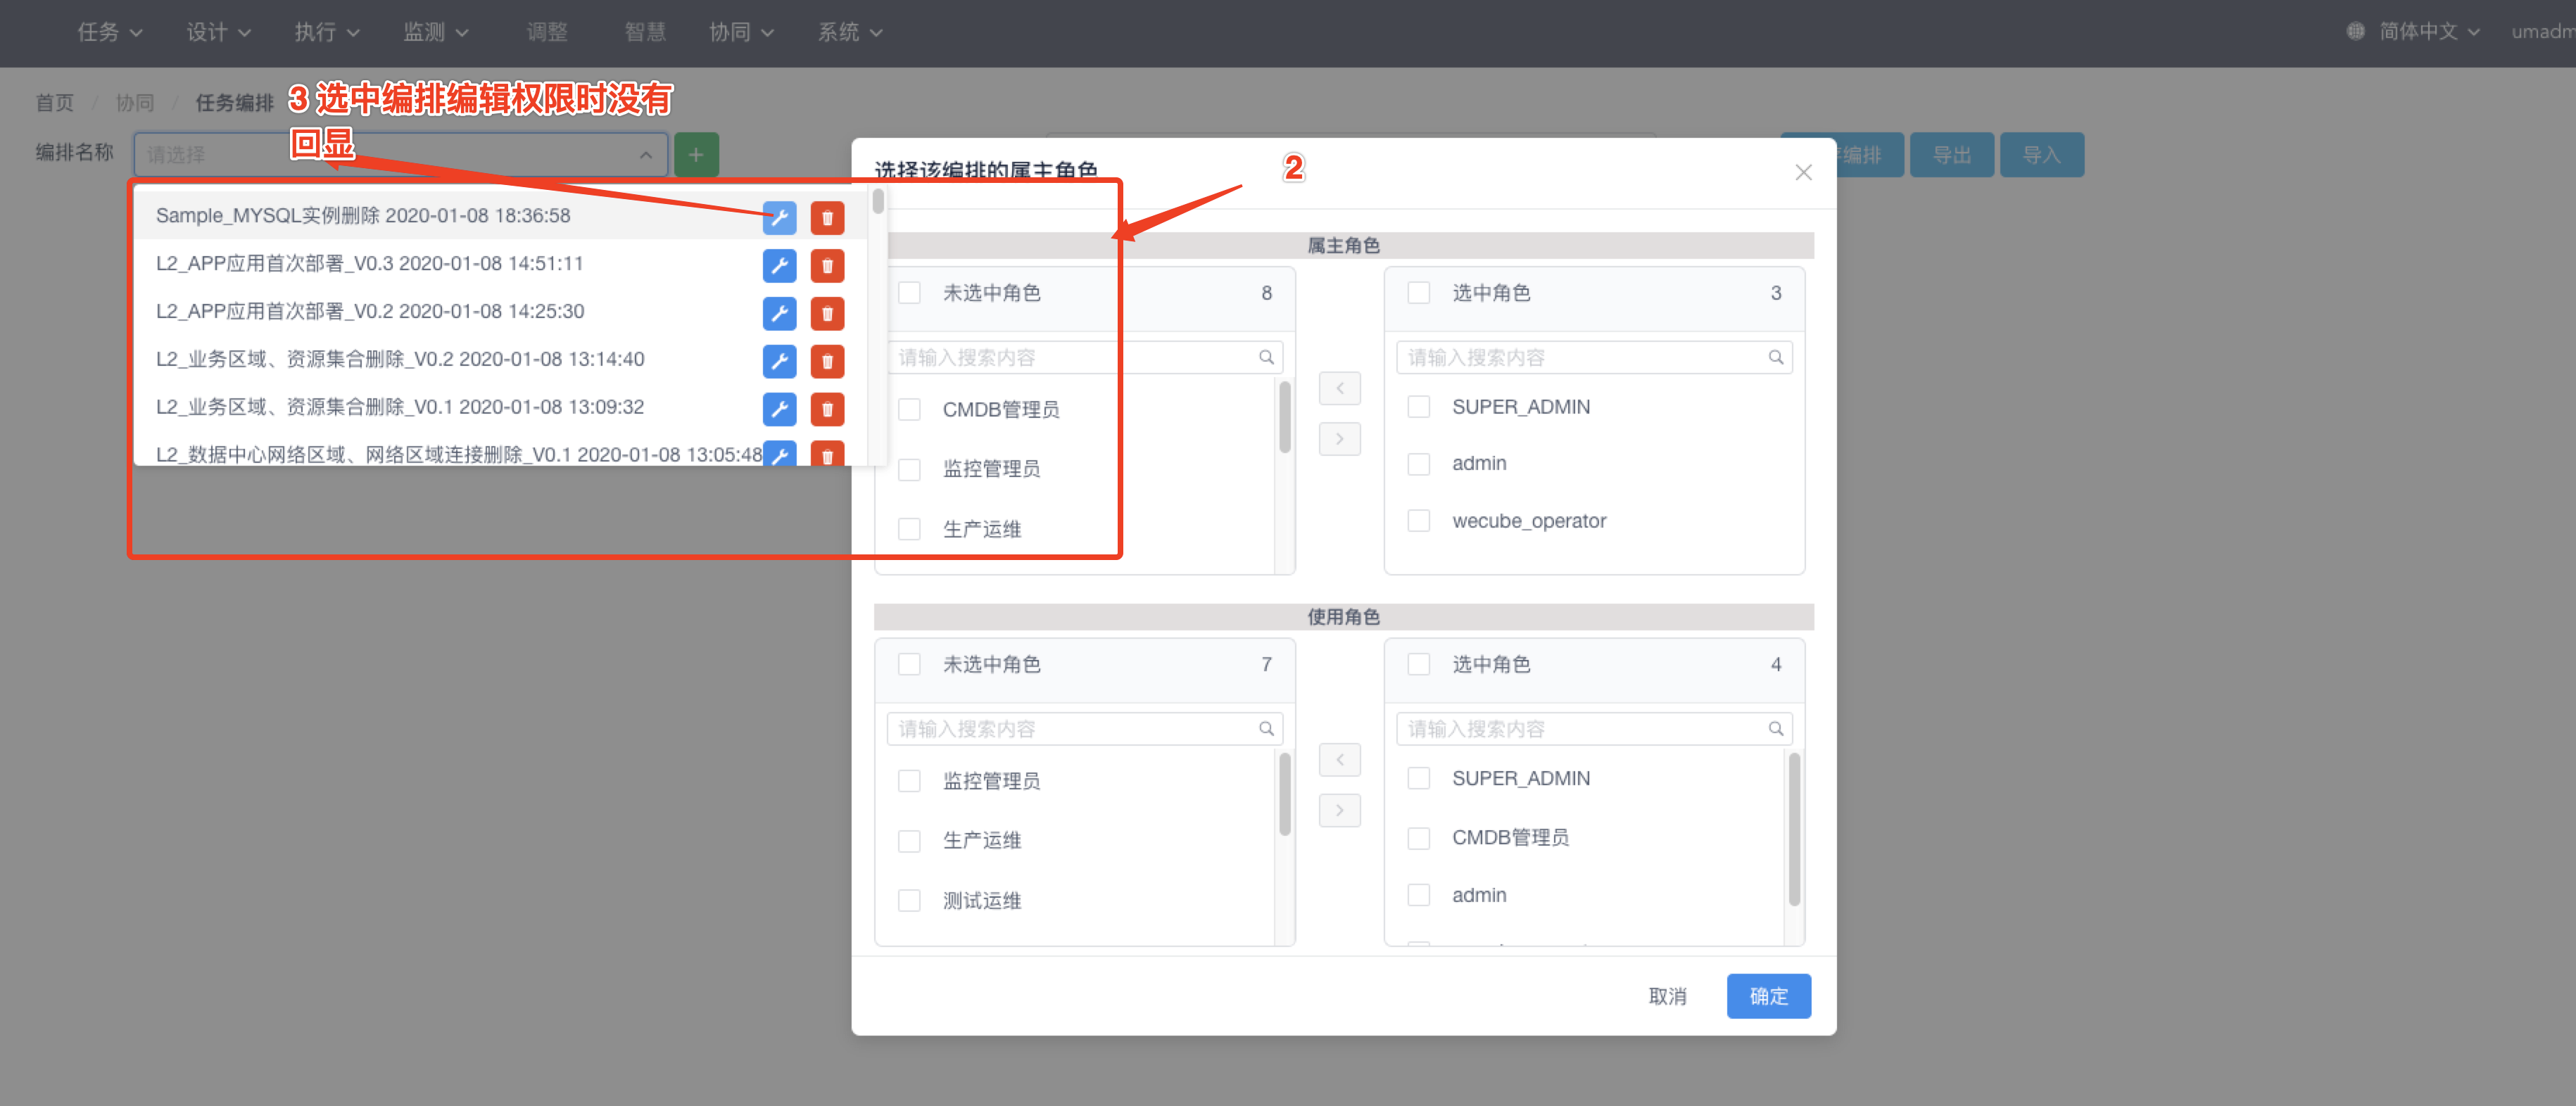Open wrench icon for L2_APP应用首次部署_V0.3
The height and width of the screenshot is (1106, 2576).
point(779,265)
